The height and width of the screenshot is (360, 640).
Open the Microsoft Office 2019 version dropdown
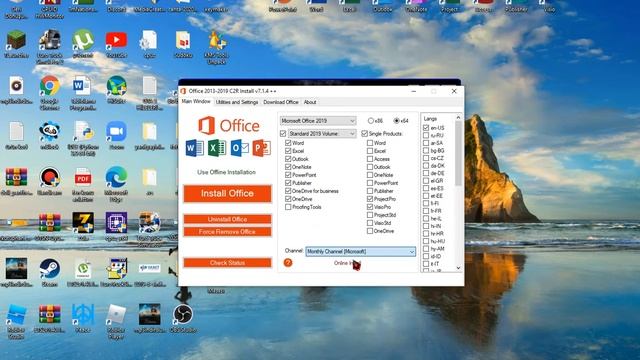[x=318, y=121]
